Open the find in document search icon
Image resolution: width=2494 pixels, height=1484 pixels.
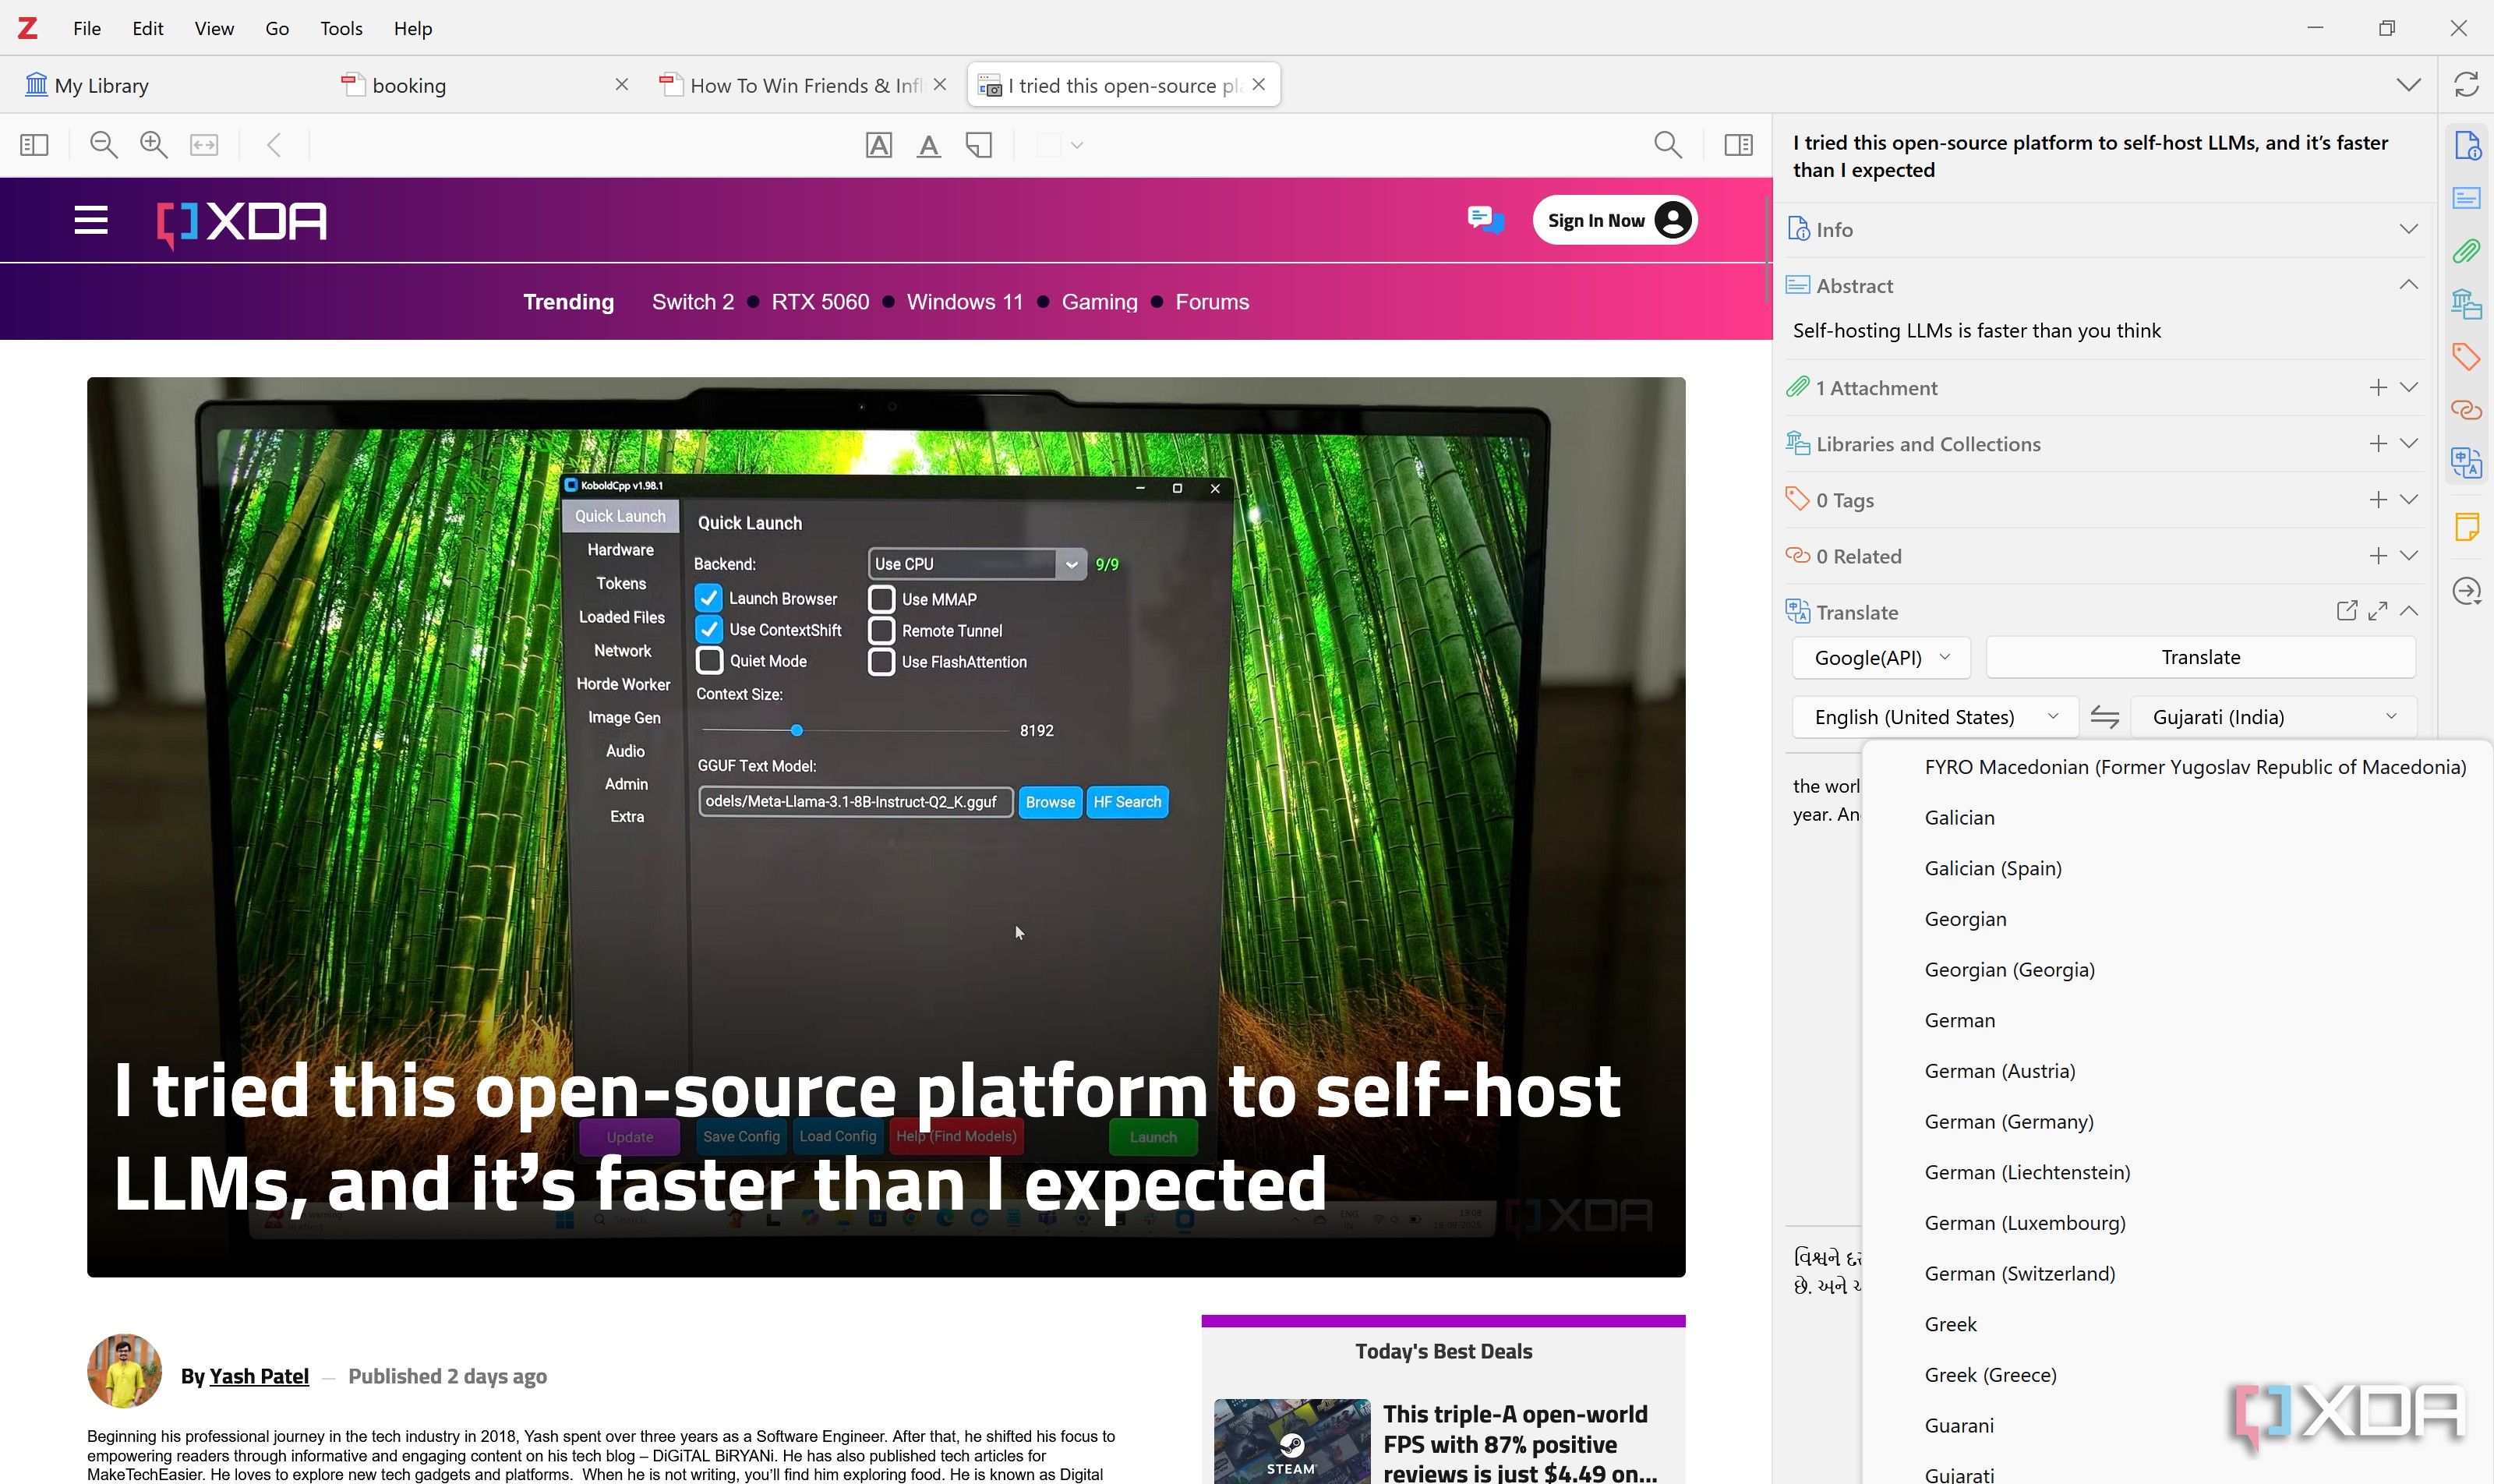click(1667, 145)
